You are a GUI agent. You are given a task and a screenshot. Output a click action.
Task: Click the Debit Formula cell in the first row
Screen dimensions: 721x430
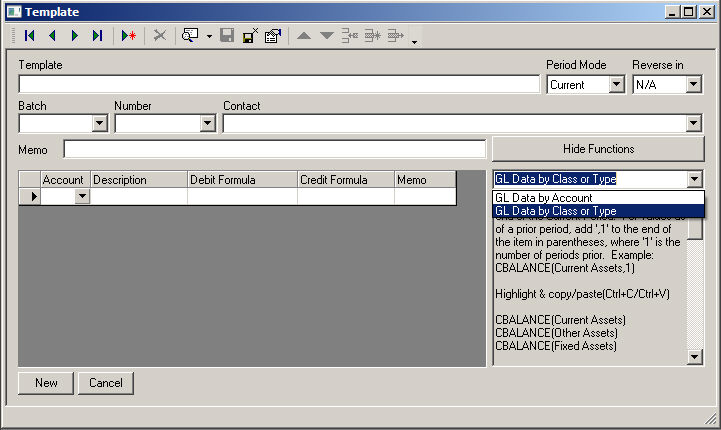242,196
